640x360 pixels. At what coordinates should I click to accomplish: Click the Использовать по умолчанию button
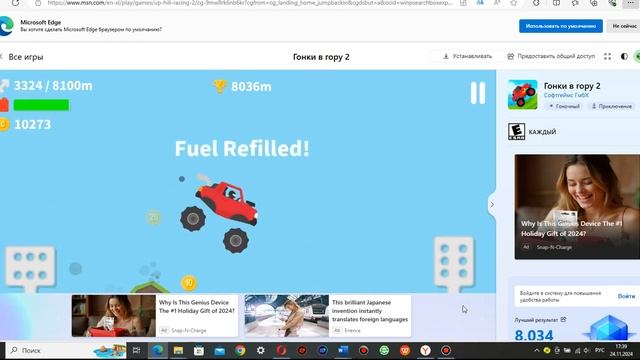pyautogui.click(x=561, y=26)
